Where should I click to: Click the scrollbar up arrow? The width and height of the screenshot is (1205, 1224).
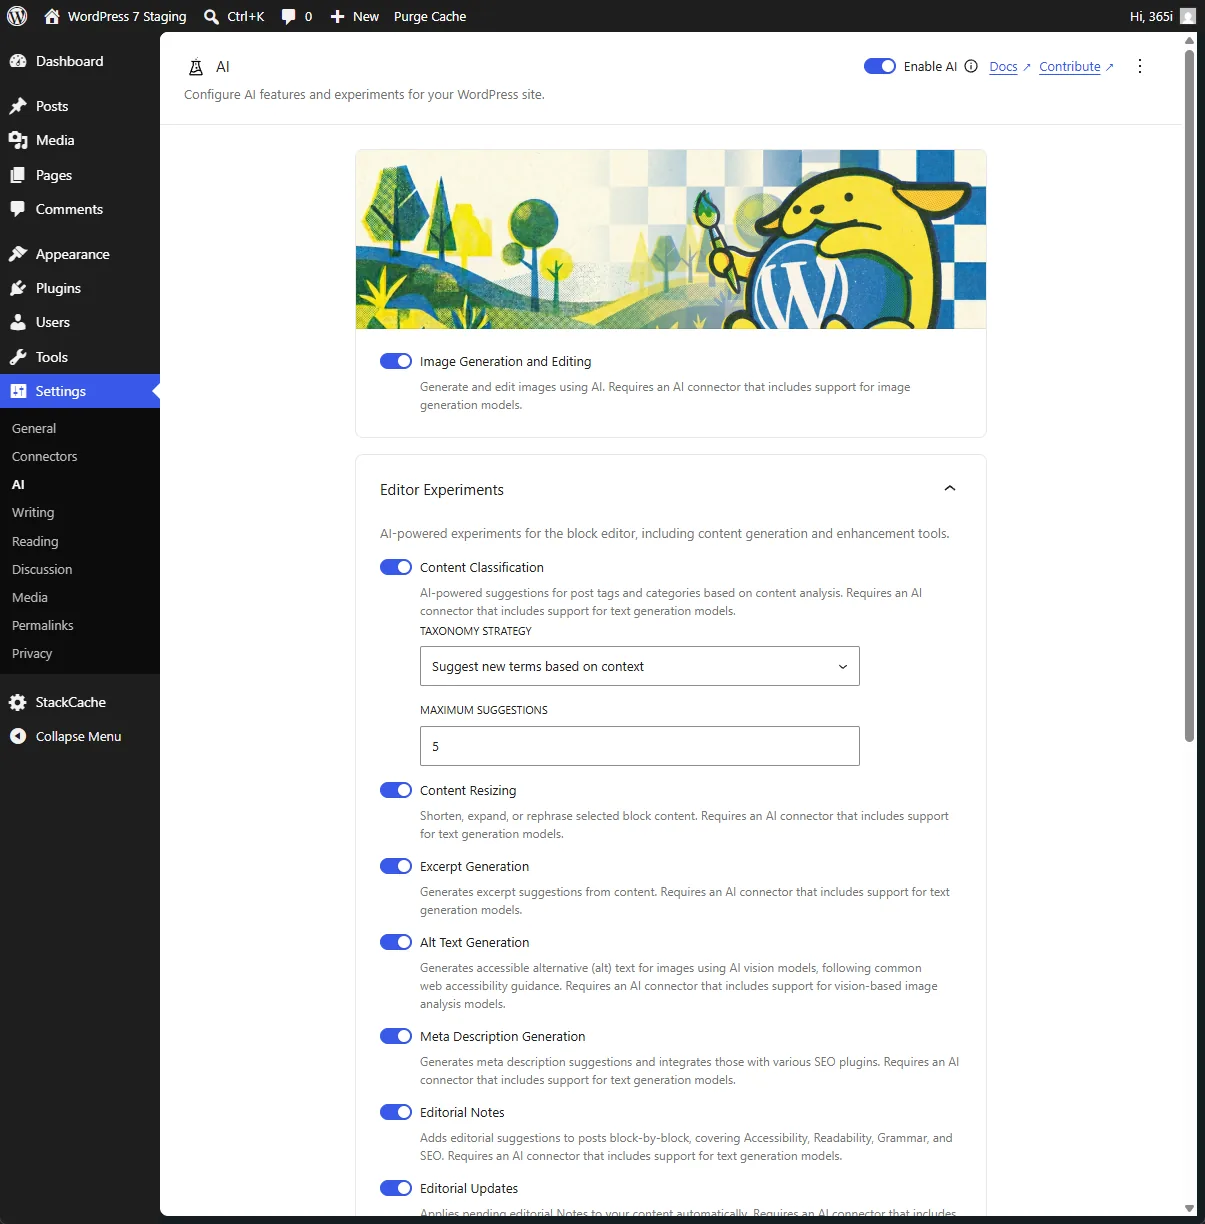pos(1189,41)
